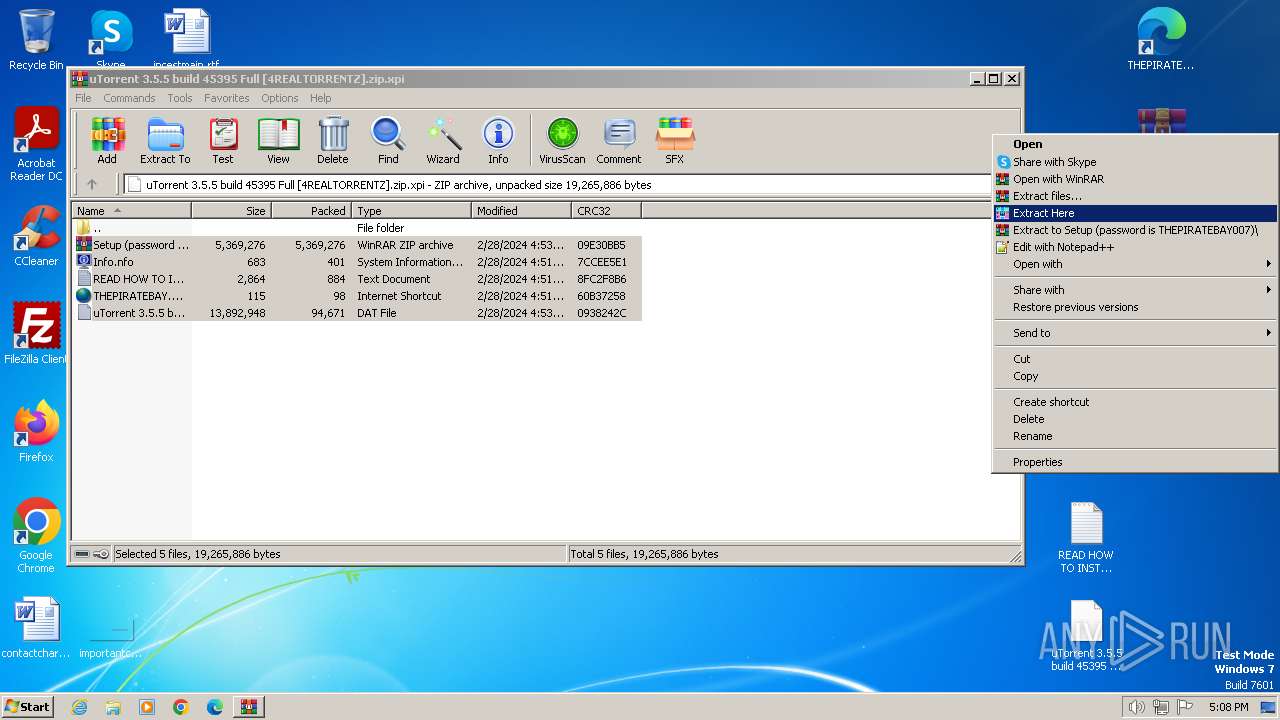Choose Extract Here in context menu
This screenshot has width=1280, height=720.
1135,213
